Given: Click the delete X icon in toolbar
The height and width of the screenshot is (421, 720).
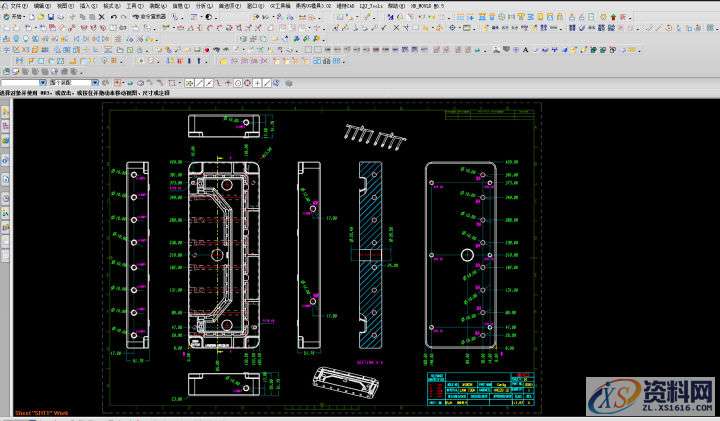Looking at the screenshot, I should 102,17.
